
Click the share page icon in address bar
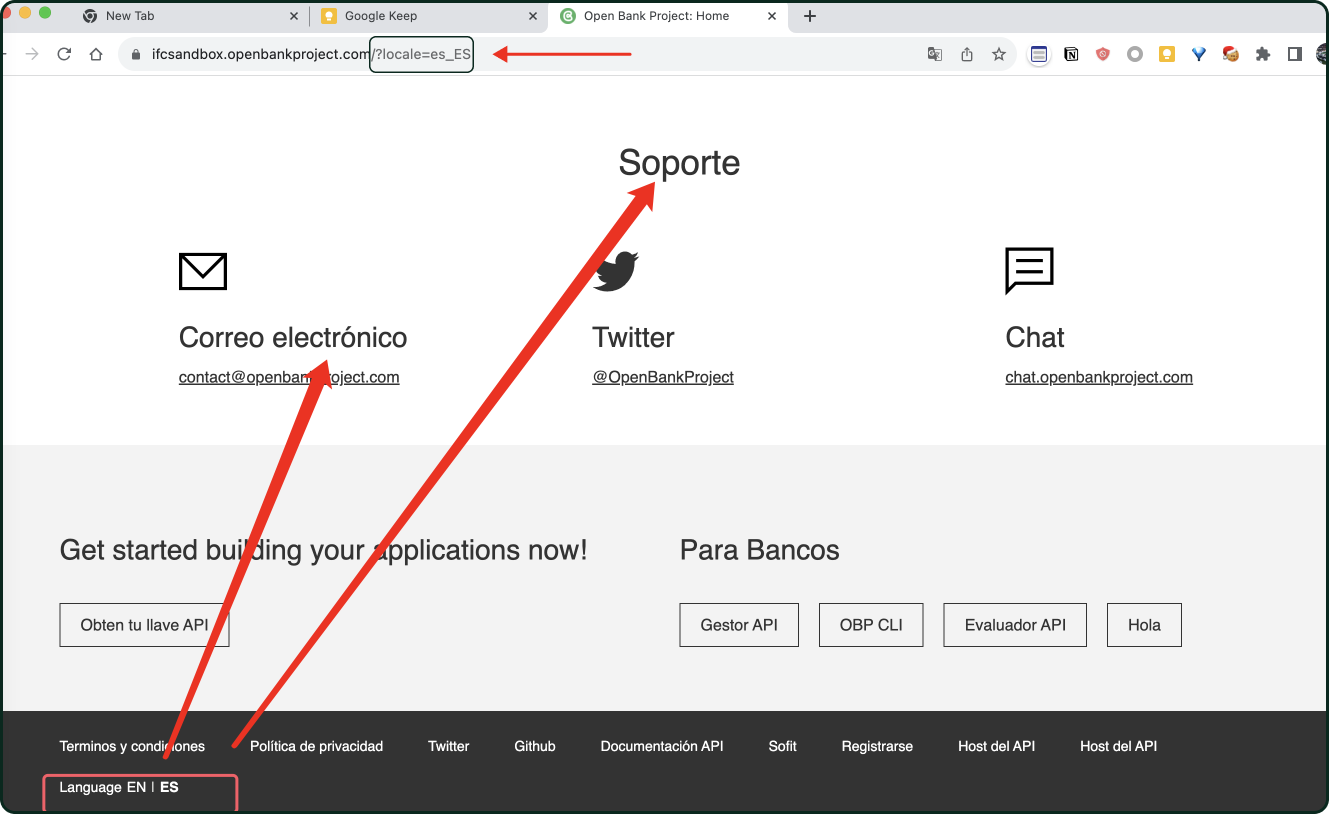pos(967,54)
